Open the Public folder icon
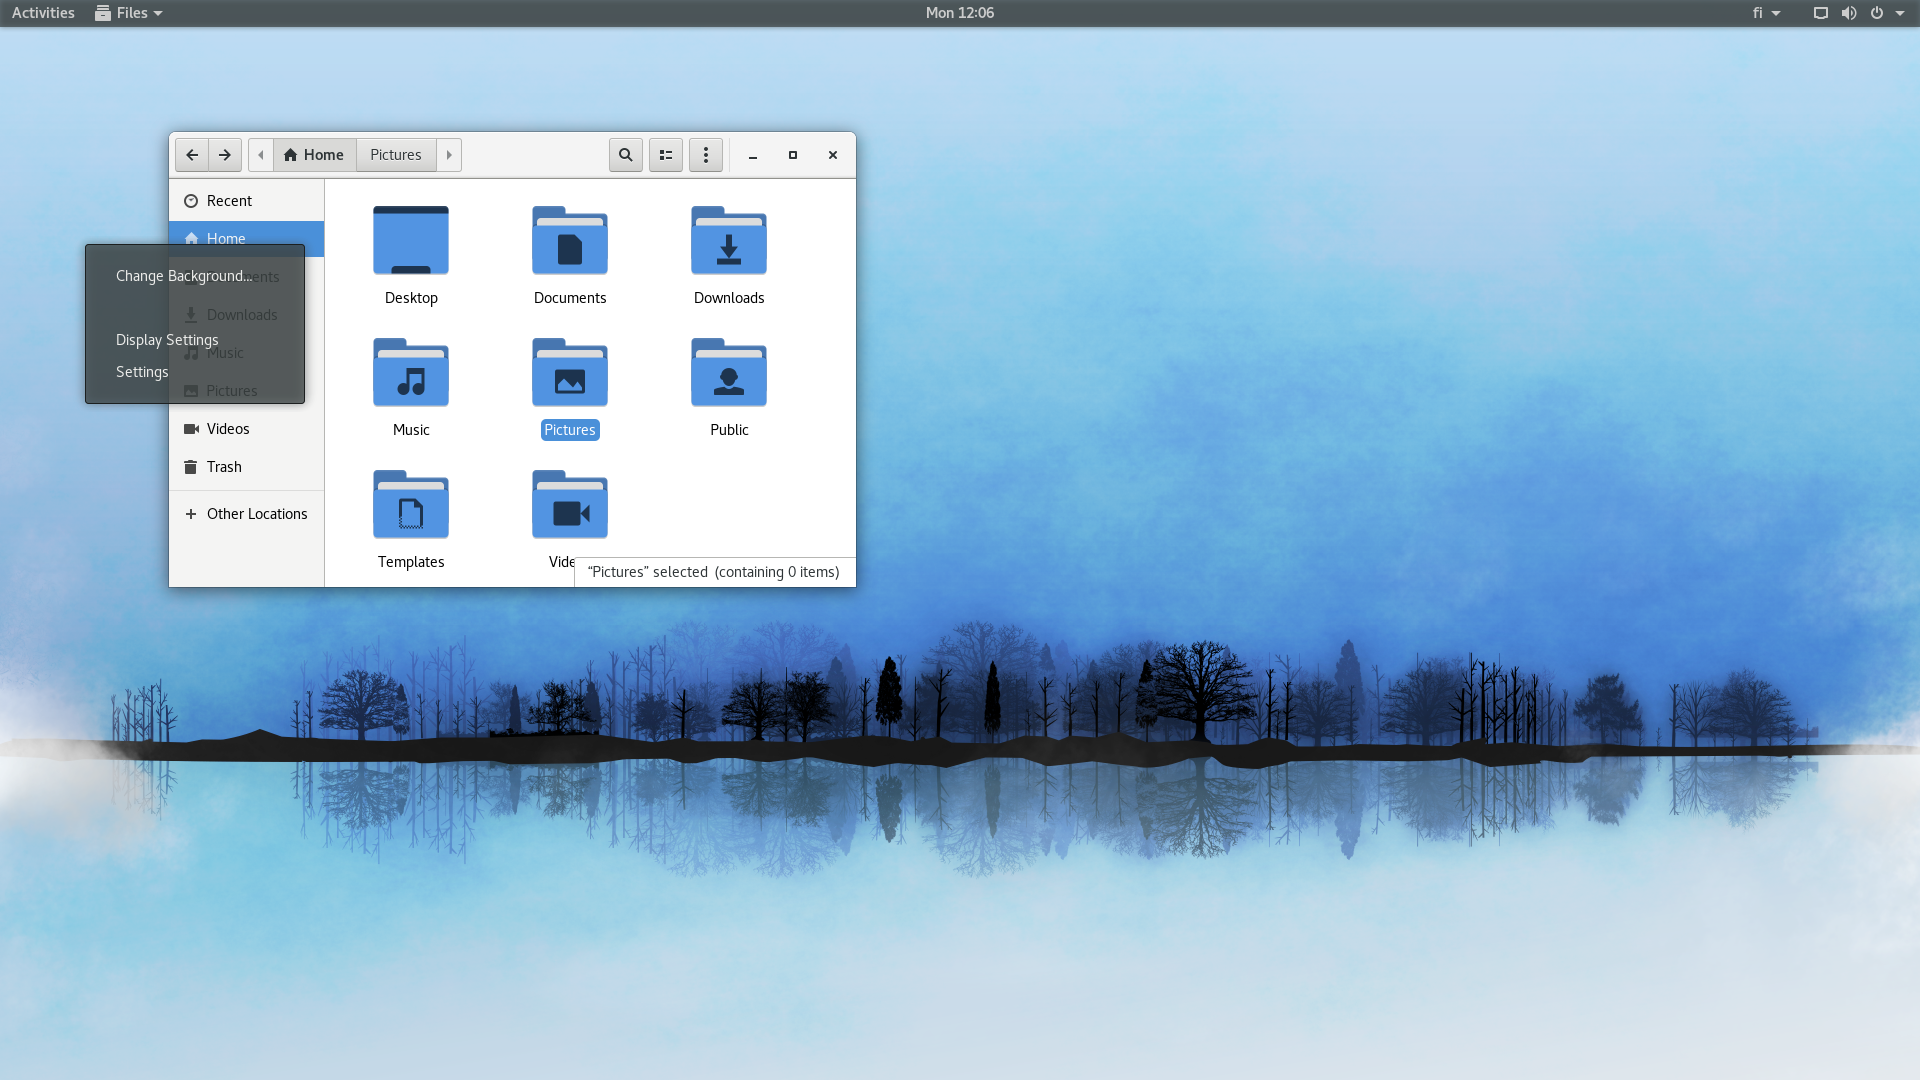 pos(729,373)
